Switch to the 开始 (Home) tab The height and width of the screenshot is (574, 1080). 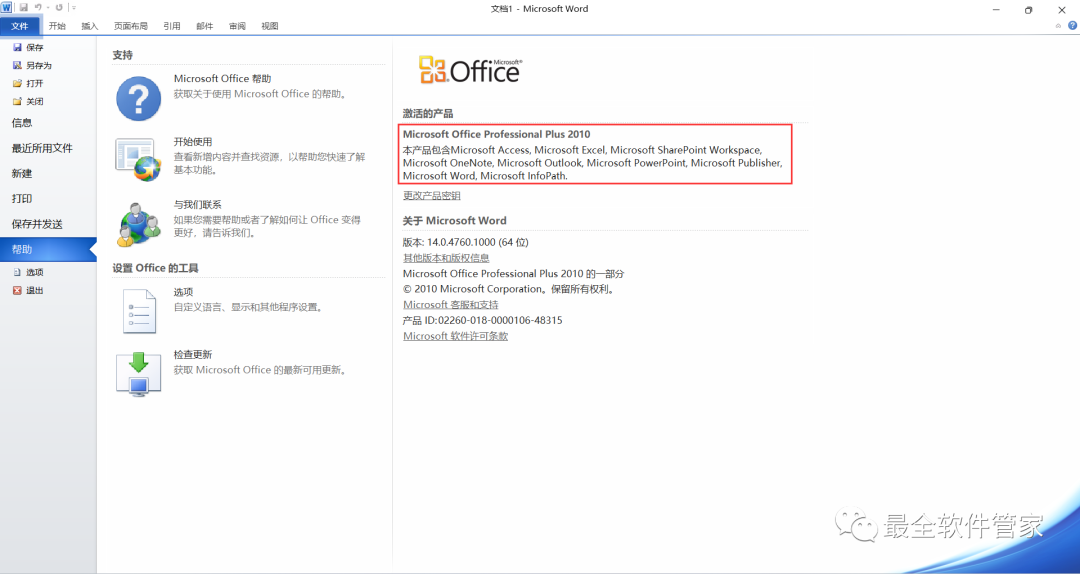pyautogui.click(x=57, y=26)
